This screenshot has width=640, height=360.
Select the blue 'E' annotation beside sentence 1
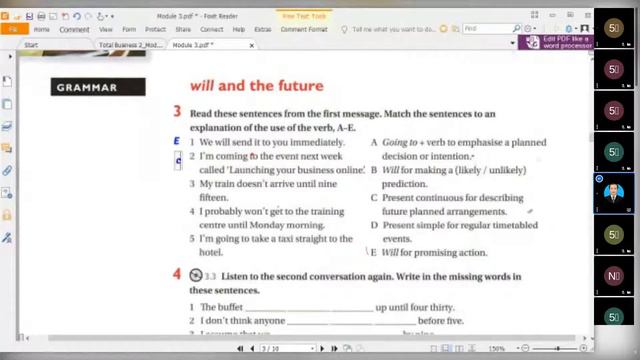(176, 141)
